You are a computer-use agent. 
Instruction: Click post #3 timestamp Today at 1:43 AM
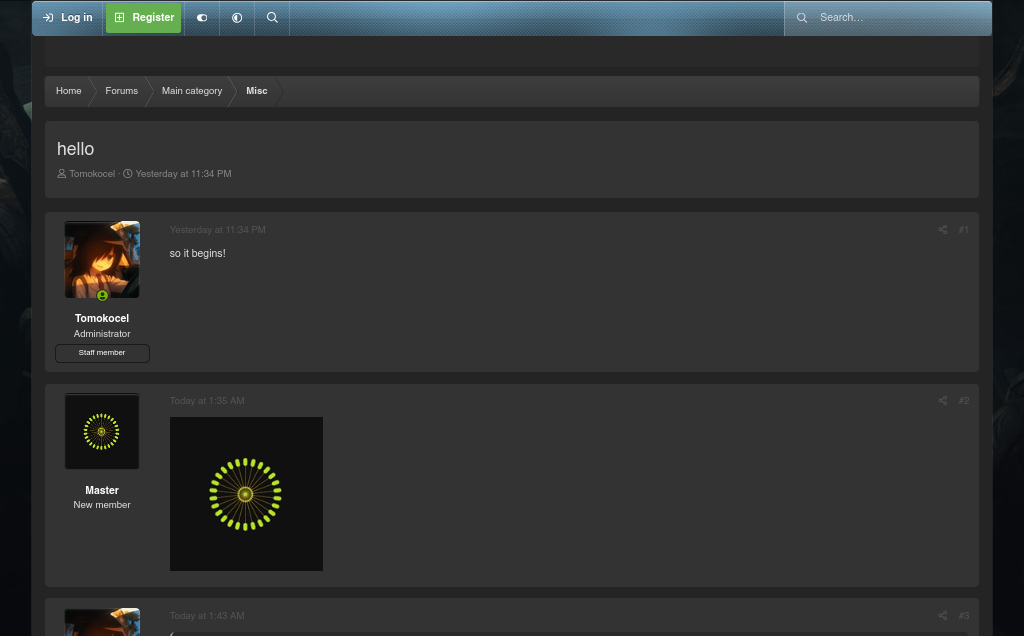[207, 616]
